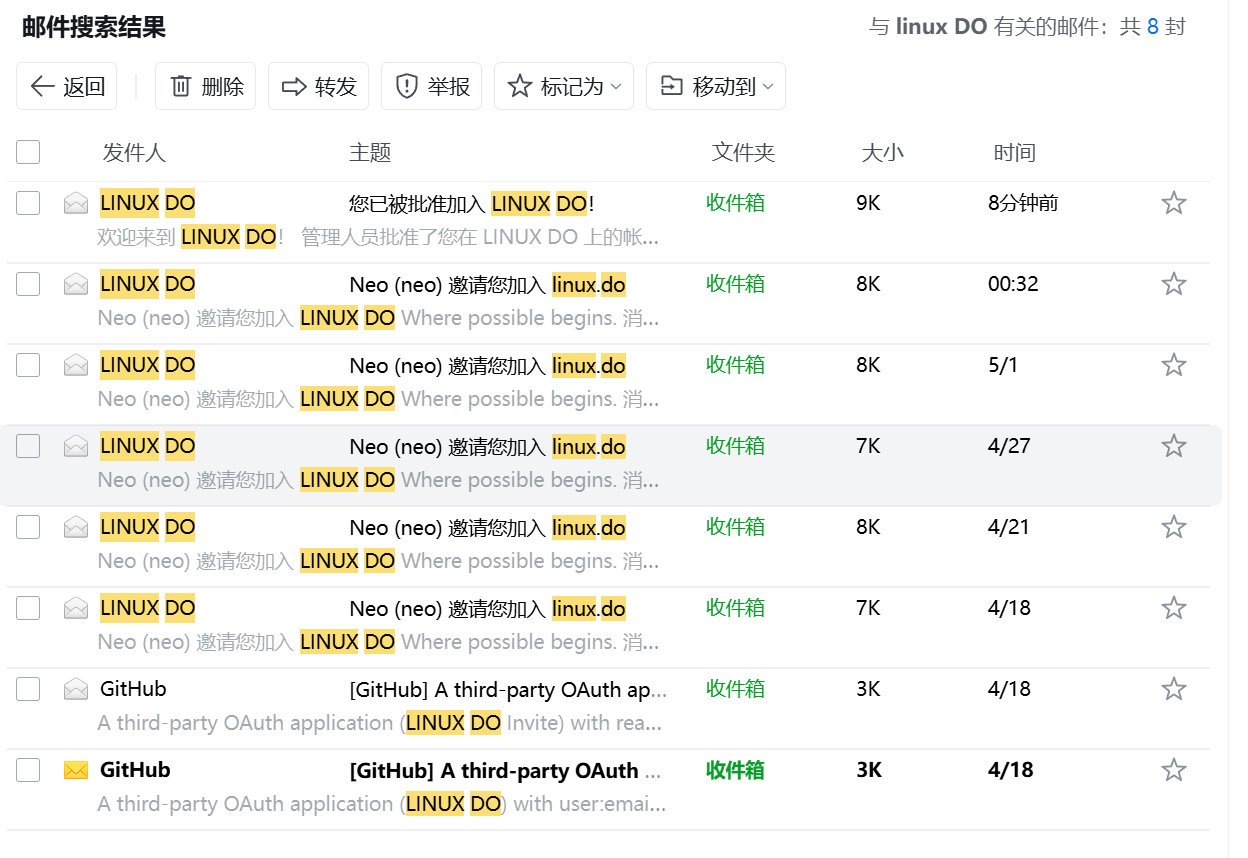Viewport: 1248px width, 858px height.
Task: Click the opened envelope icon of 4/21 email
Action: pos(76,527)
